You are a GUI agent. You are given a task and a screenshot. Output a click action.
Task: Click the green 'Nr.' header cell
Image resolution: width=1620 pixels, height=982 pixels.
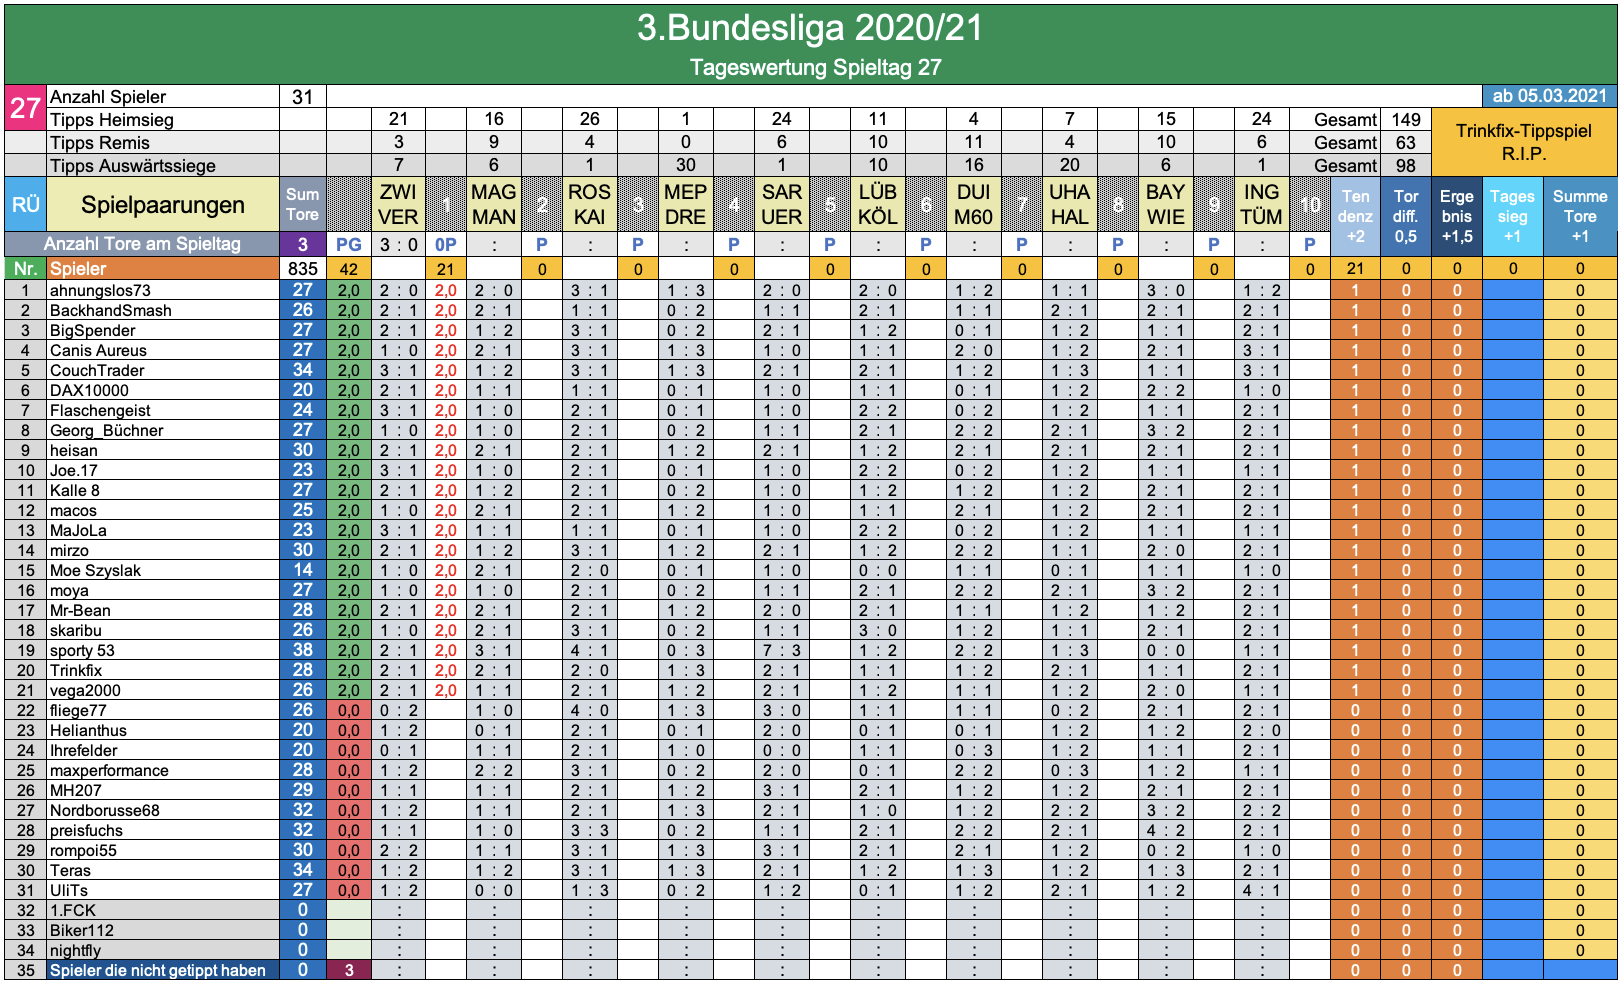click(x=25, y=268)
